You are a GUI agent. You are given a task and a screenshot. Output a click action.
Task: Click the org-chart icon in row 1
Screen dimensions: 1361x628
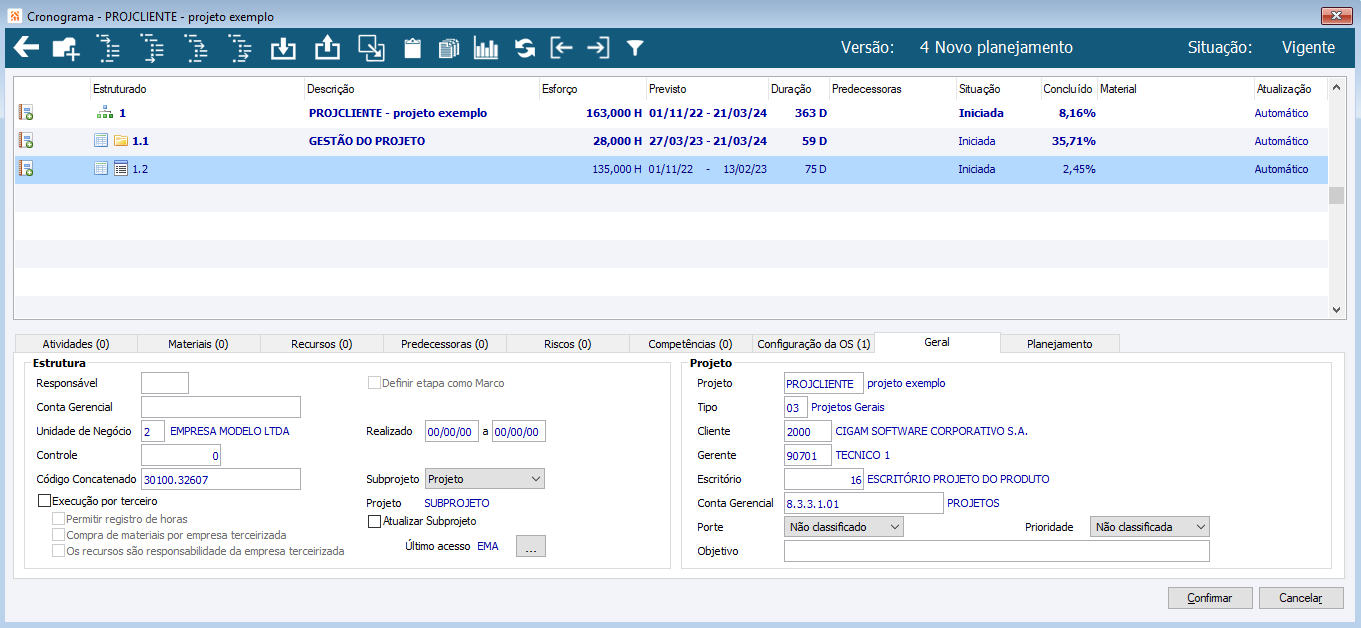coord(105,113)
